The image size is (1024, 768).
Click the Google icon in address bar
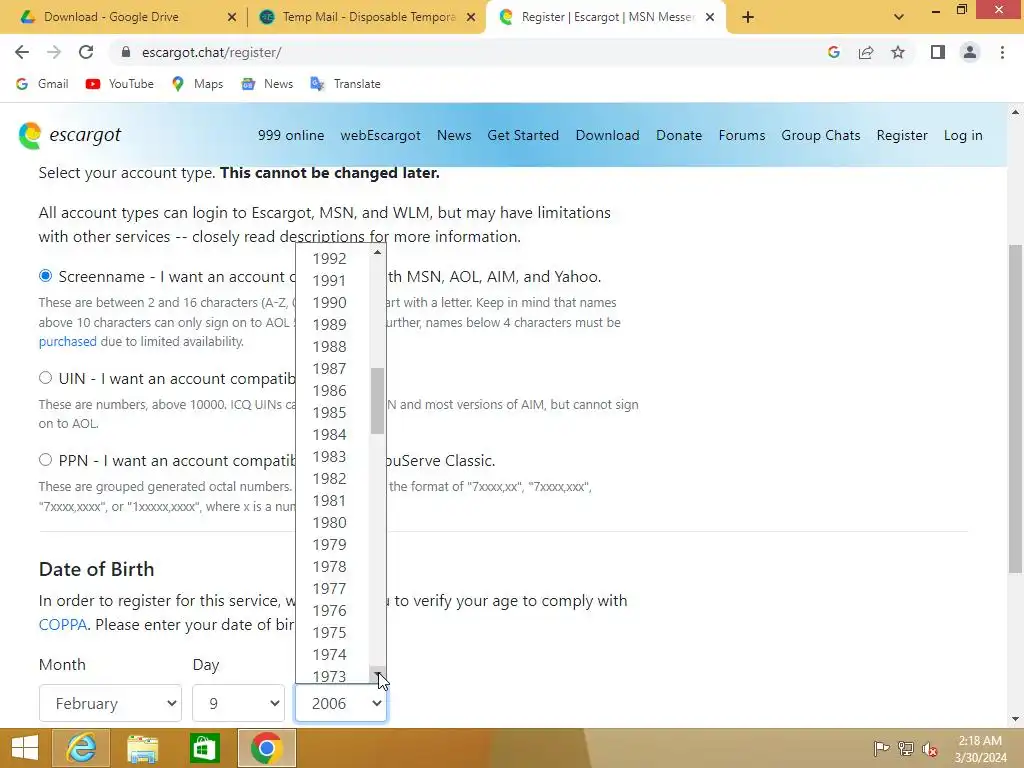tap(833, 52)
